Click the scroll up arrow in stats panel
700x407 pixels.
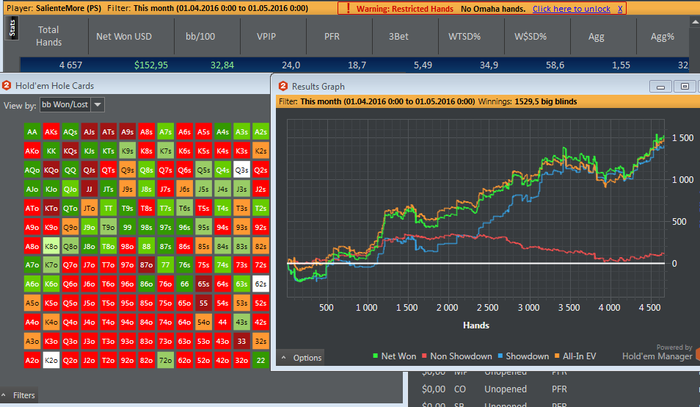[x=695, y=21]
